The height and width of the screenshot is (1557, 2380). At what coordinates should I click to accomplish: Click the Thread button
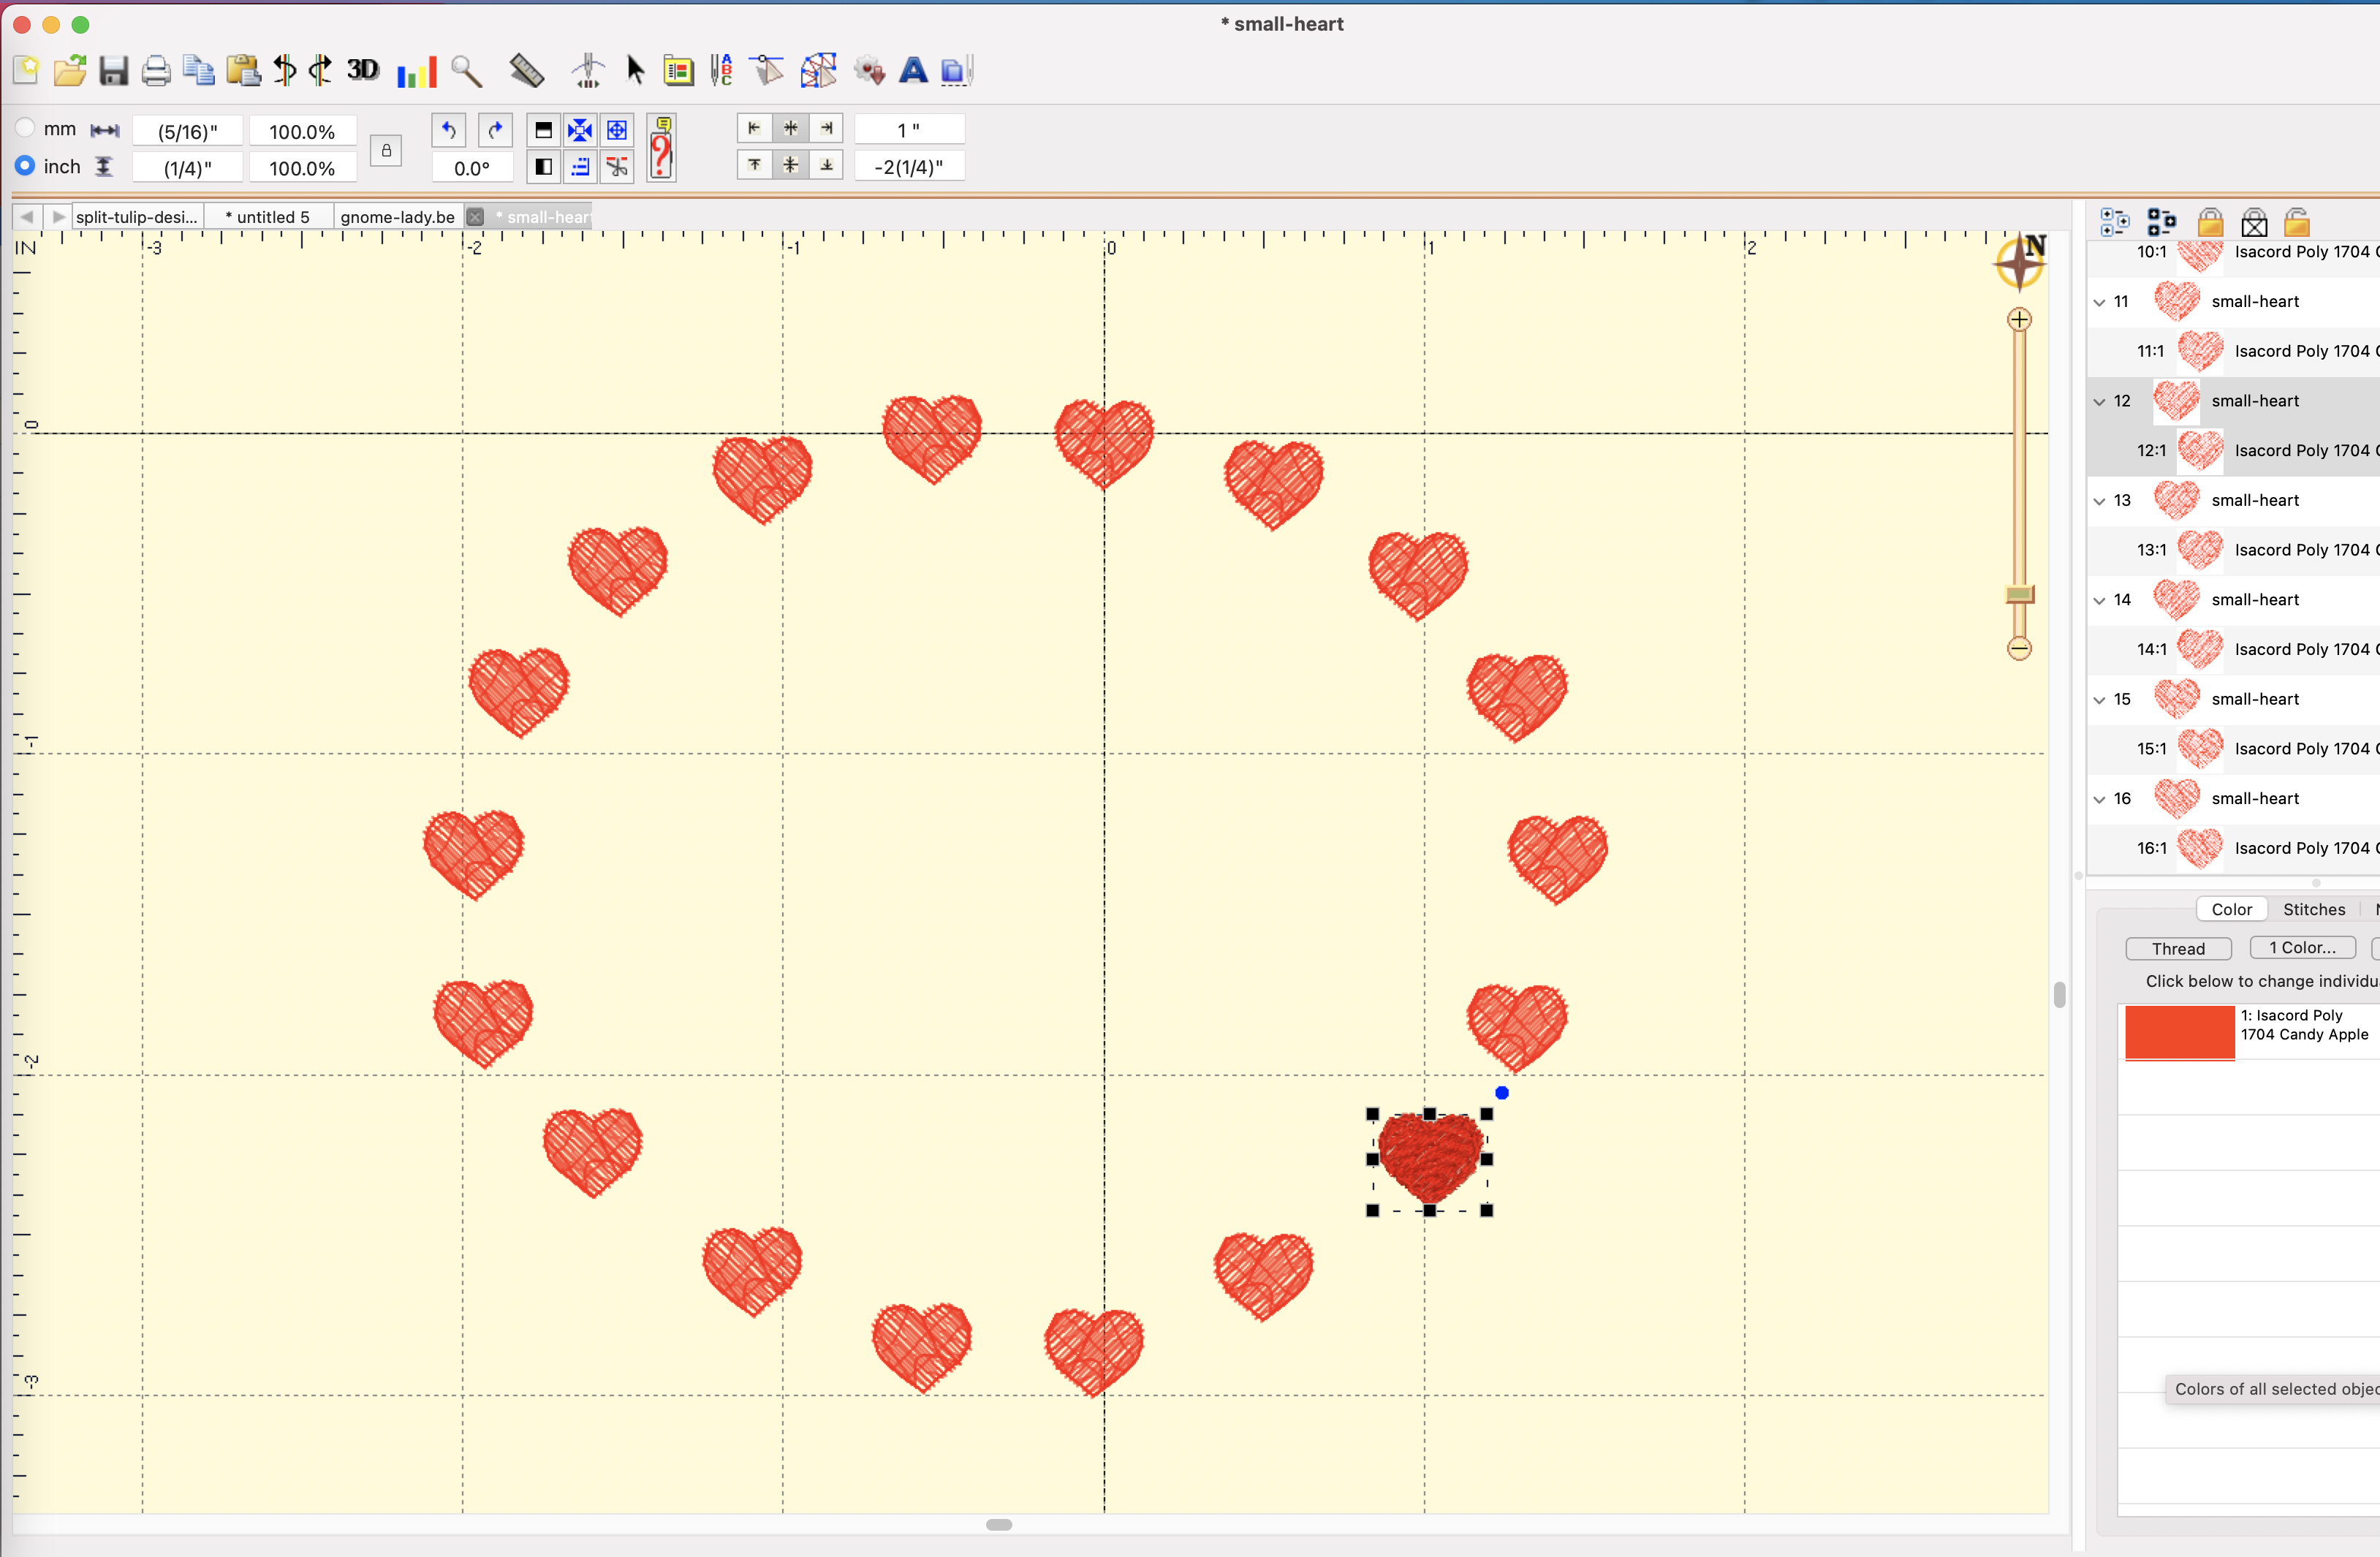pos(2178,948)
